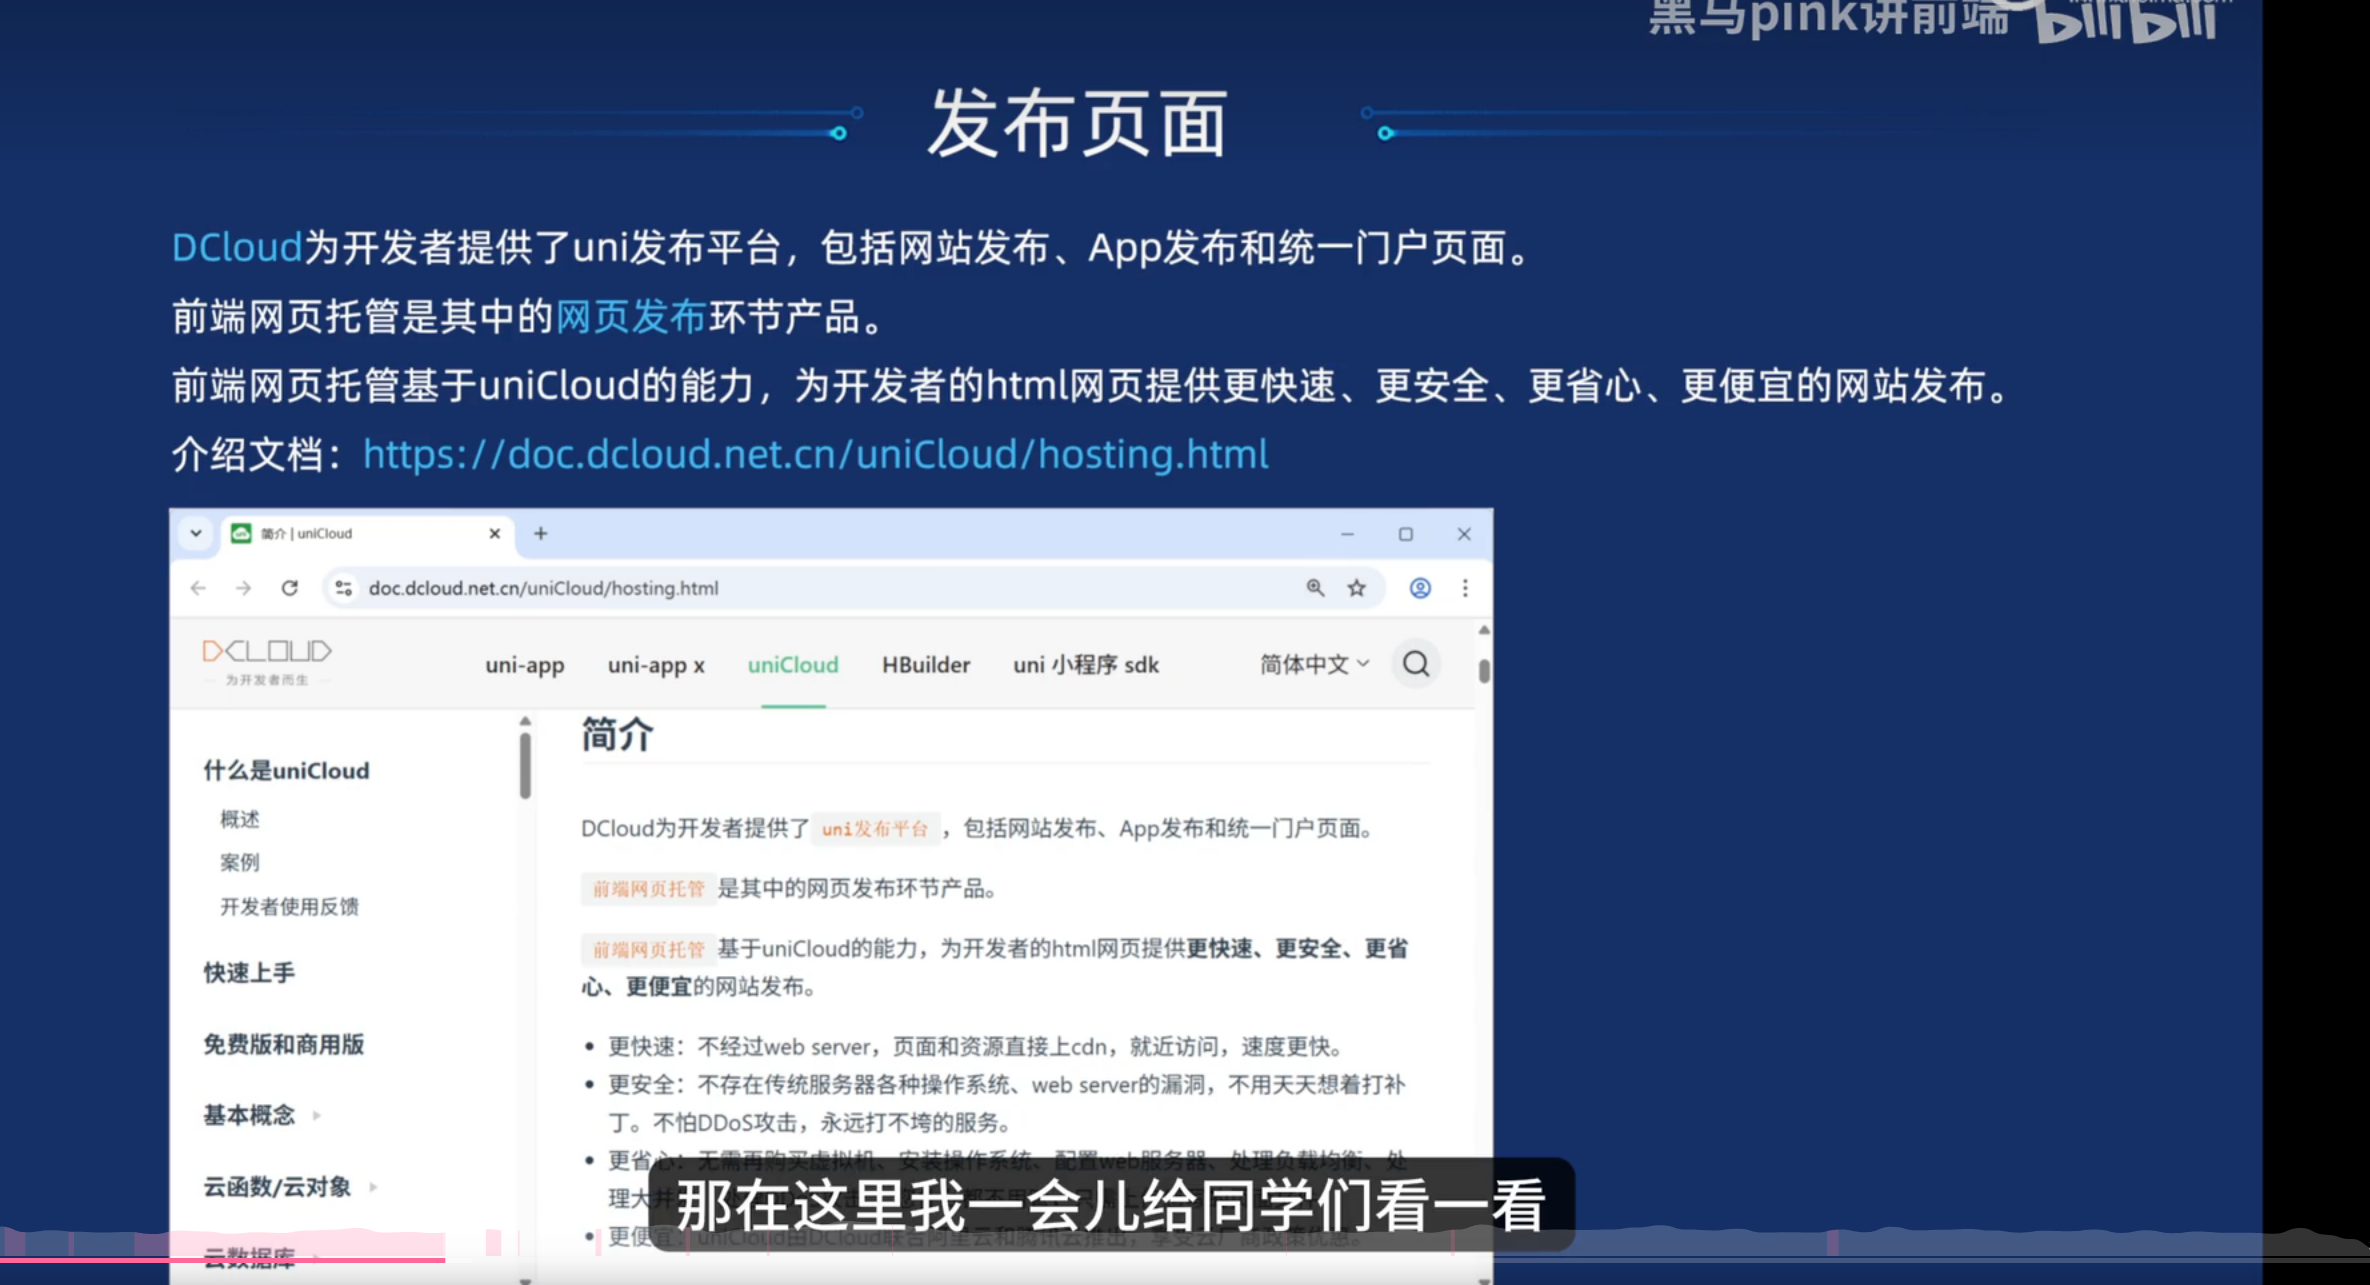Click the browser forward arrow

pos(243,588)
